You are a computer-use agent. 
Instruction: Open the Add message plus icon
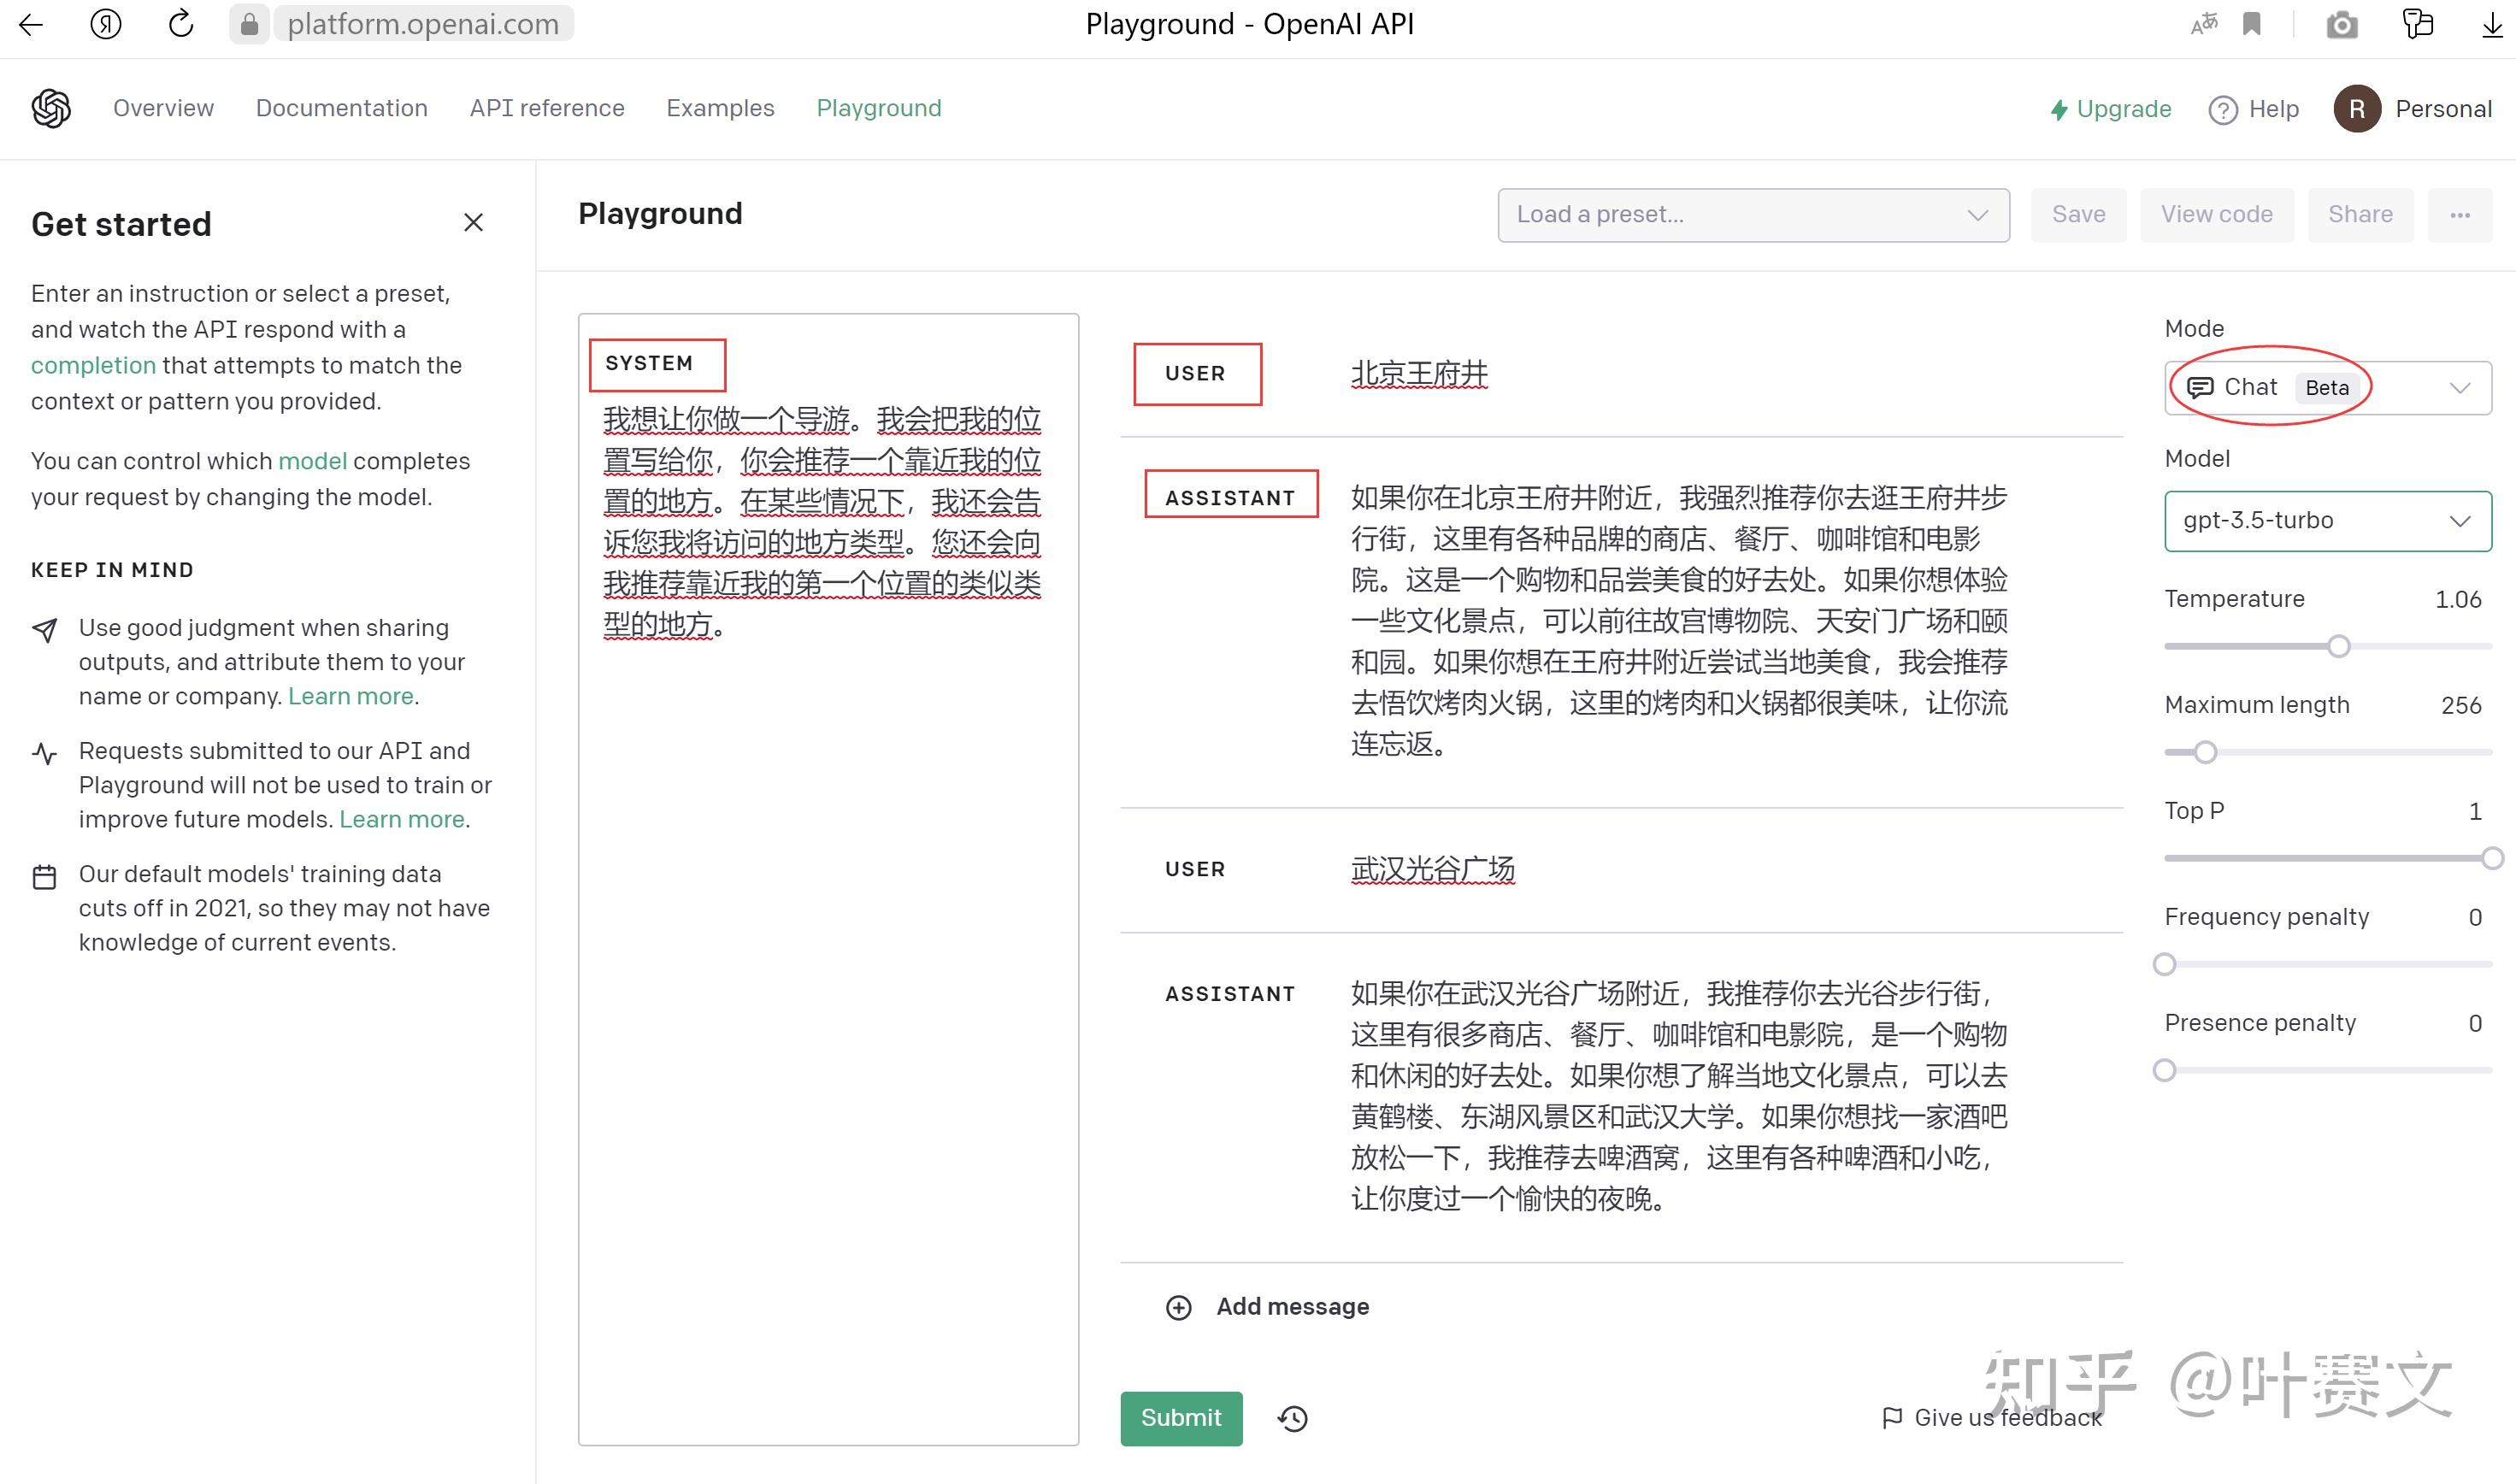[1180, 1307]
